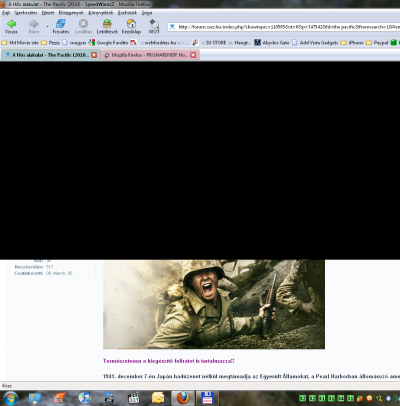400x406 pixels.
Task: Open the music disc taskbar icon
Action: (84, 398)
